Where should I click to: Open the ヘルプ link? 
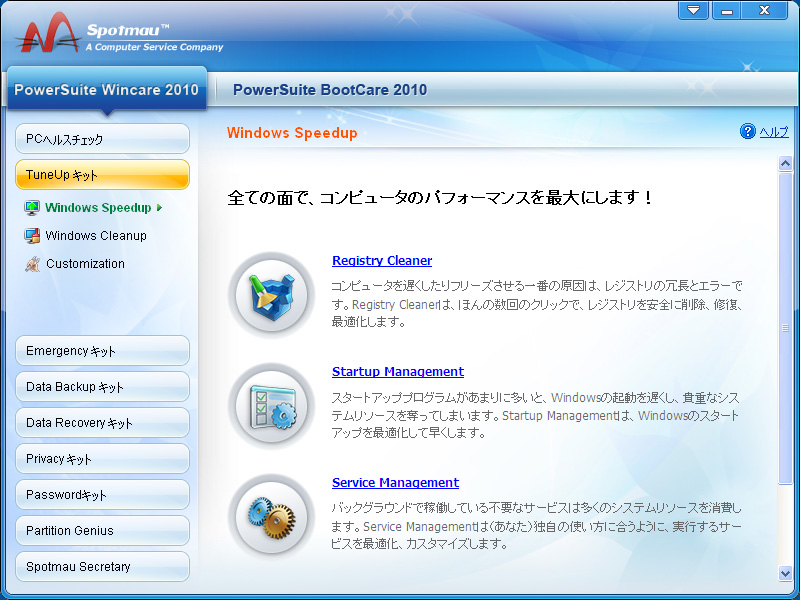click(774, 132)
